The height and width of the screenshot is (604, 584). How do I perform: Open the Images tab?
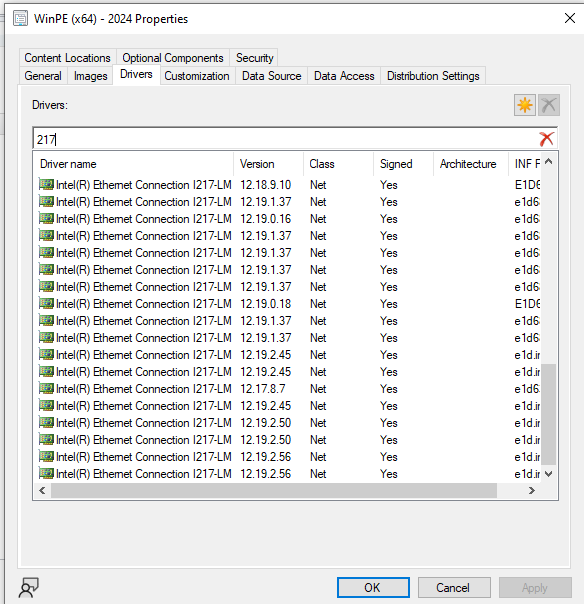coord(91,76)
